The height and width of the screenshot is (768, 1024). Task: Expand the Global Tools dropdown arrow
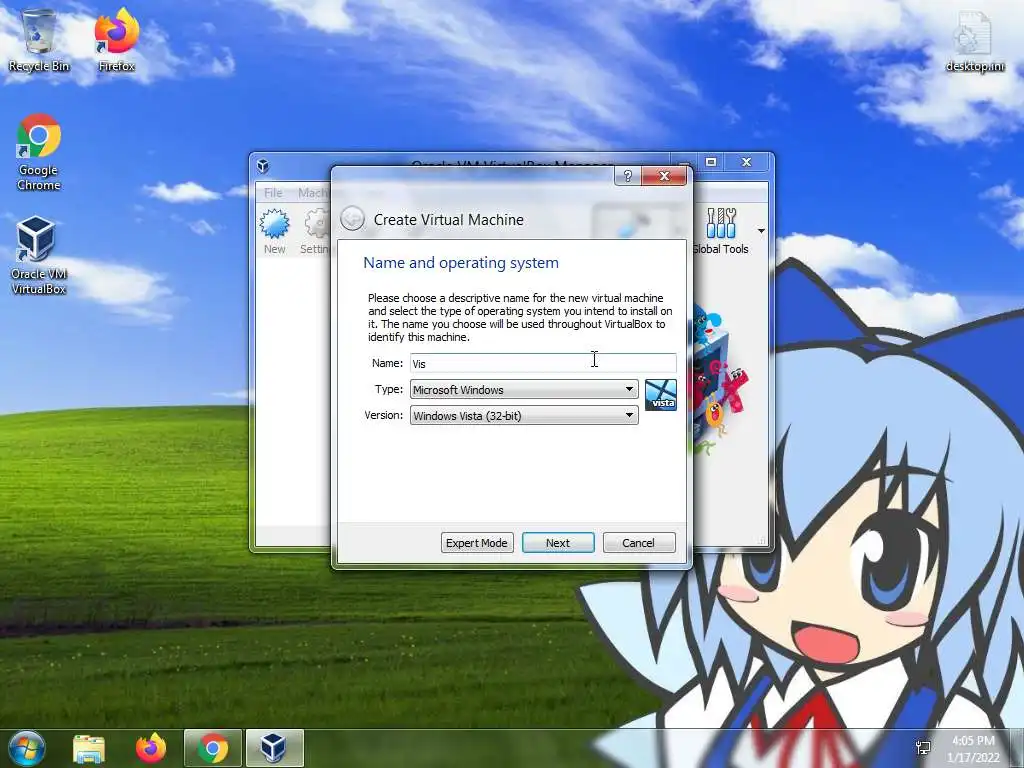click(761, 231)
